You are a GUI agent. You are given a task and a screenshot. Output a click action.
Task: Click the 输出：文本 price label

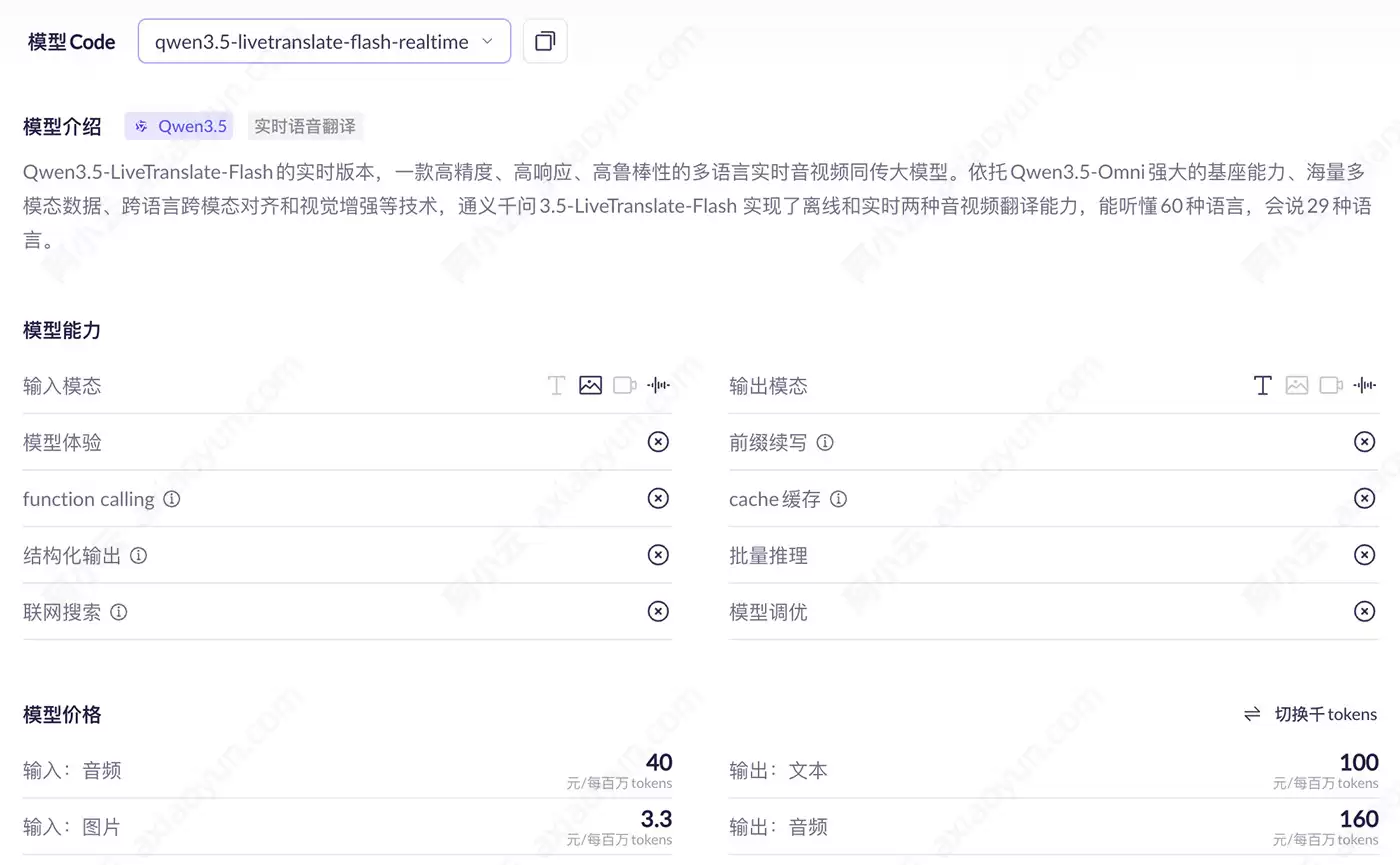coord(778,770)
